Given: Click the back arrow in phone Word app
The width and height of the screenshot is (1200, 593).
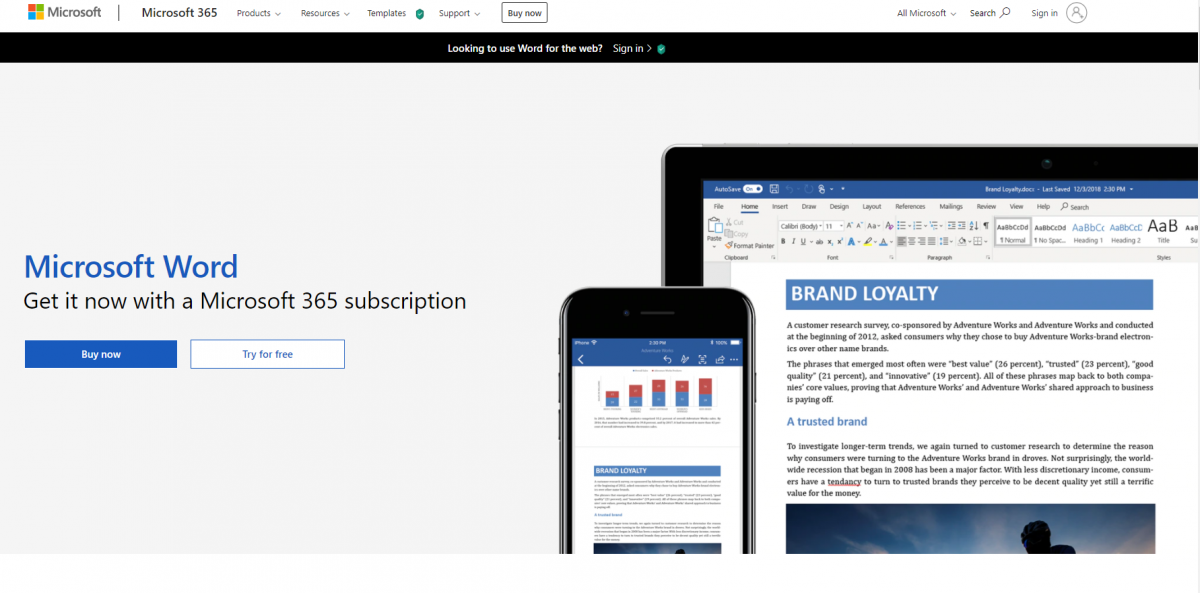Looking at the screenshot, I should (x=581, y=359).
